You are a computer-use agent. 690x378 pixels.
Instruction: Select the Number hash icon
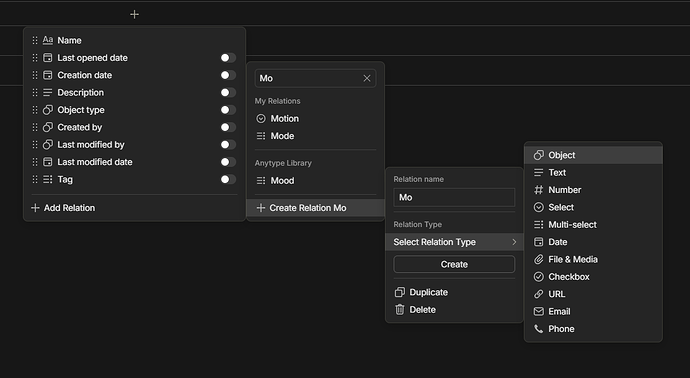click(x=539, y=190)
